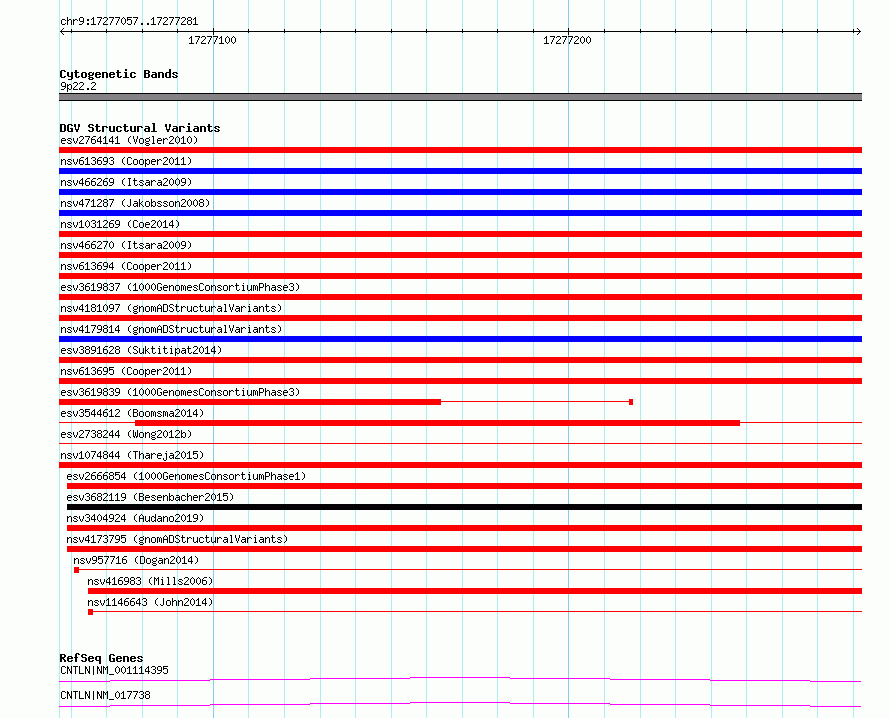Open variant nsv1146643 (John2014) label
890x718 pixels.
click(150, 602)
